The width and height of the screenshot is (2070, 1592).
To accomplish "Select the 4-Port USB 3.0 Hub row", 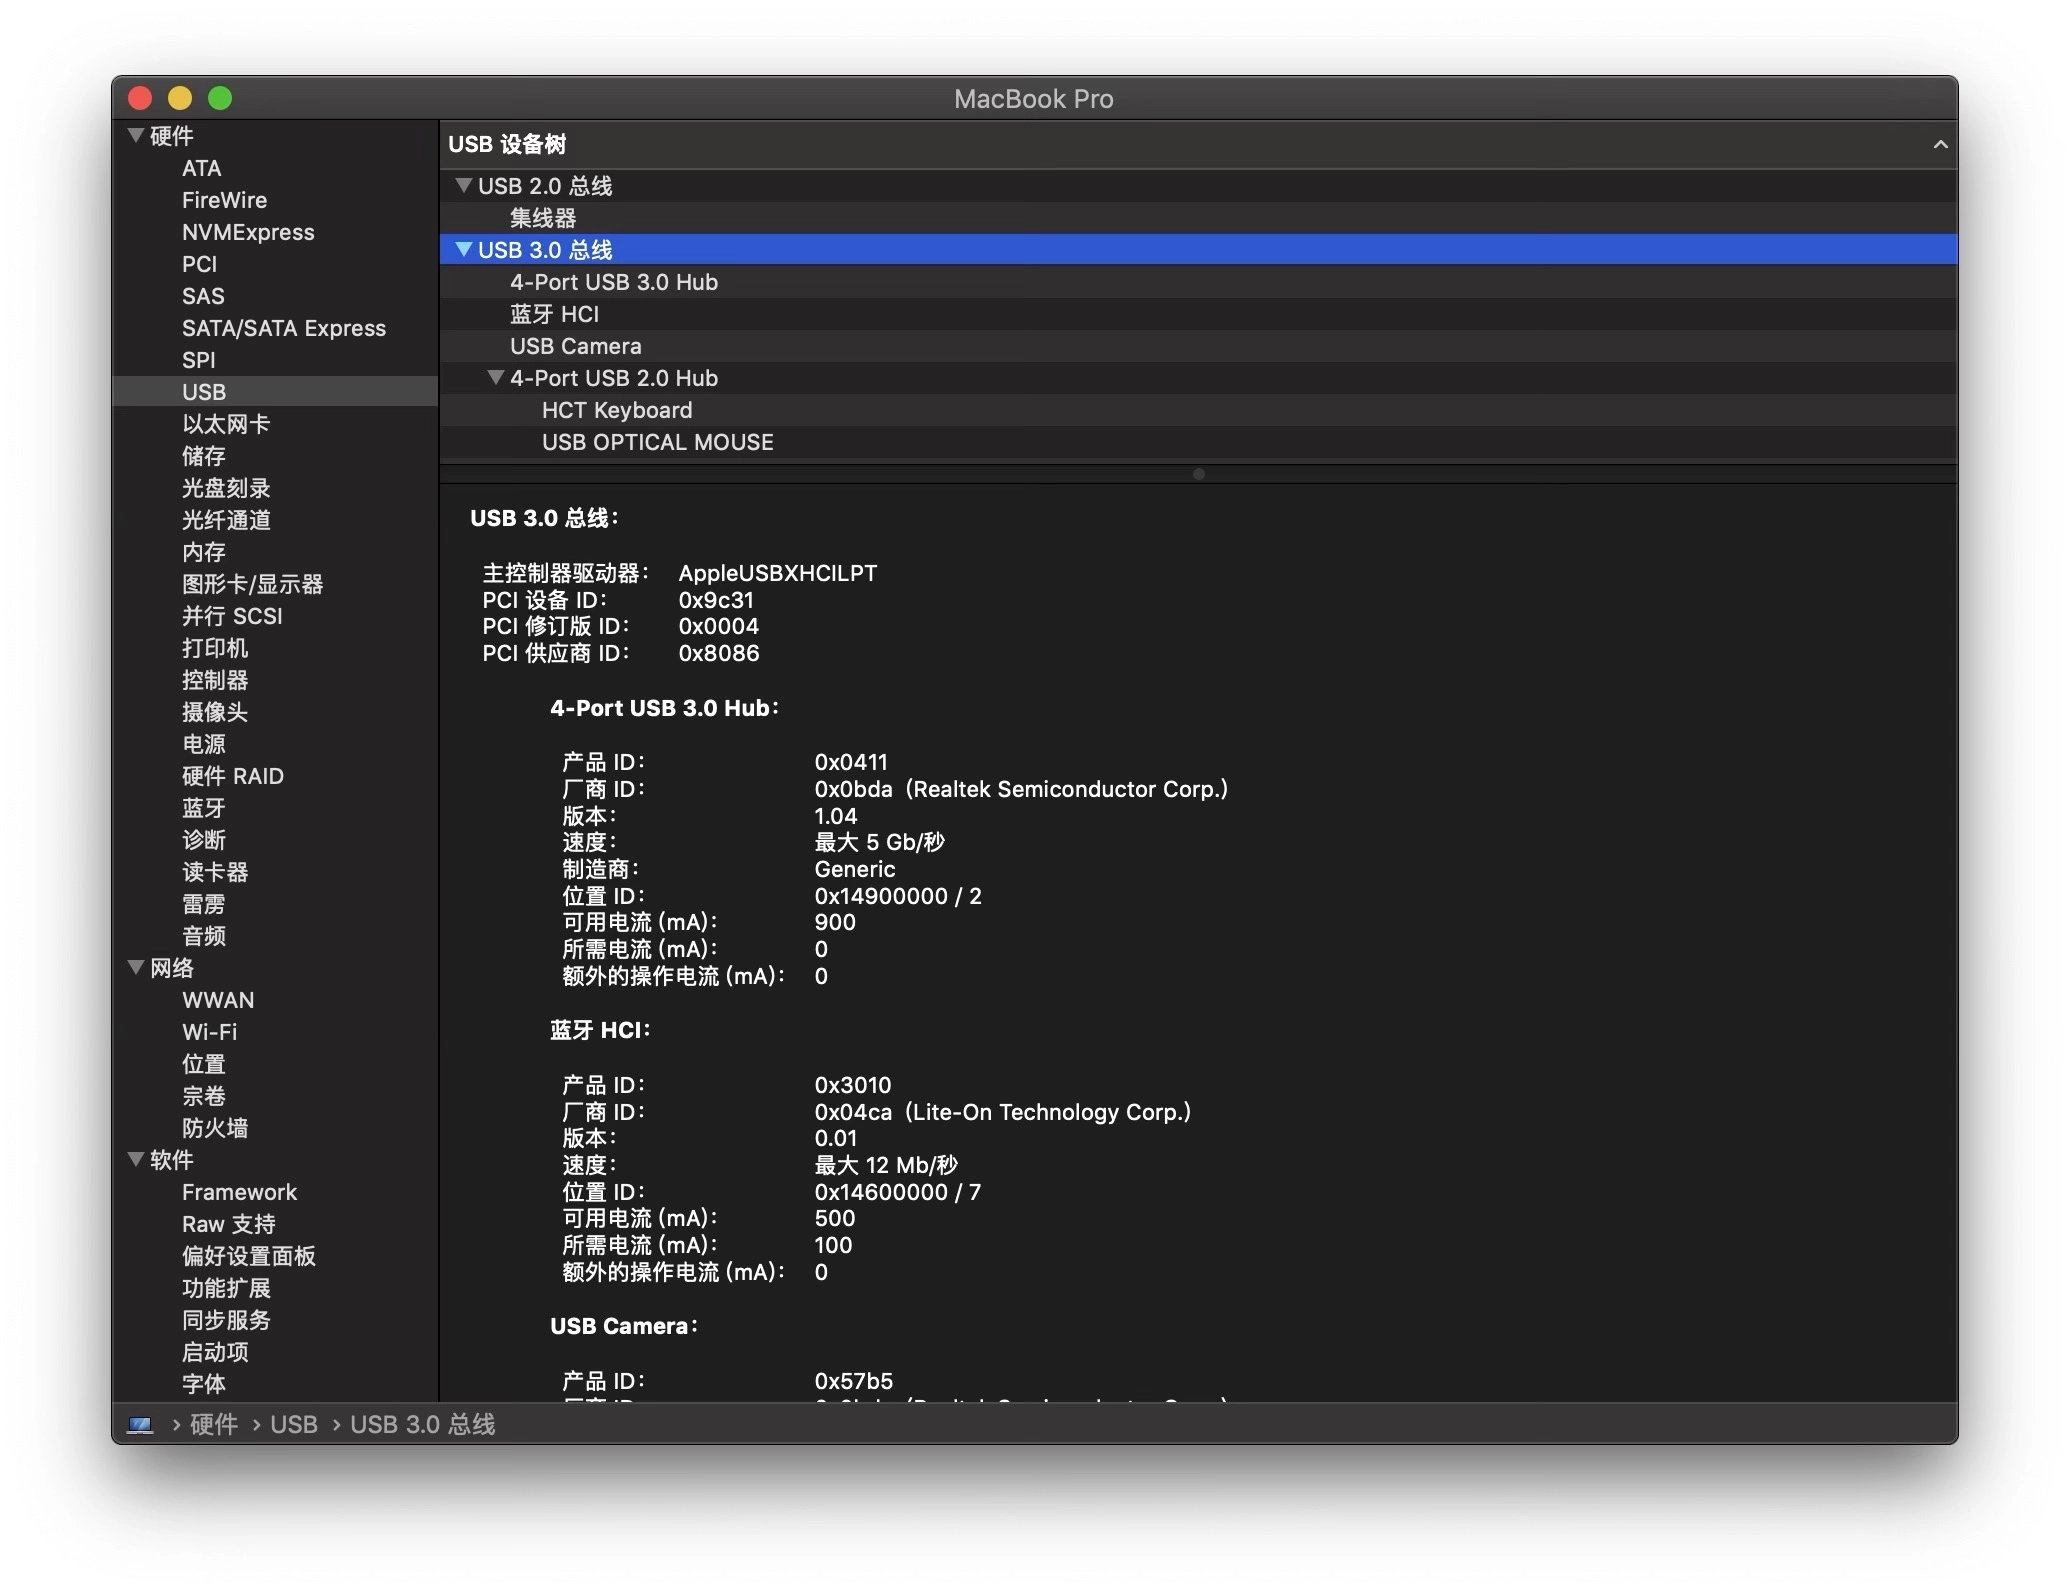I will 1198,282.
